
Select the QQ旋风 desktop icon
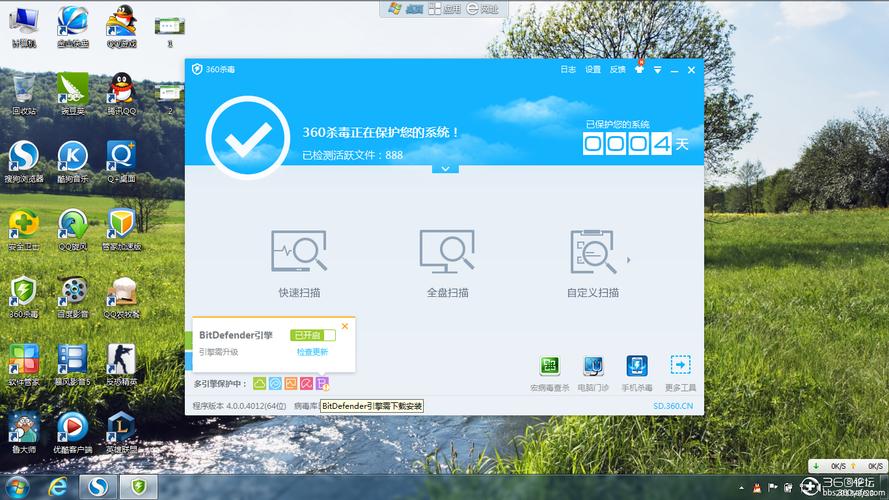tap(73, 230)
